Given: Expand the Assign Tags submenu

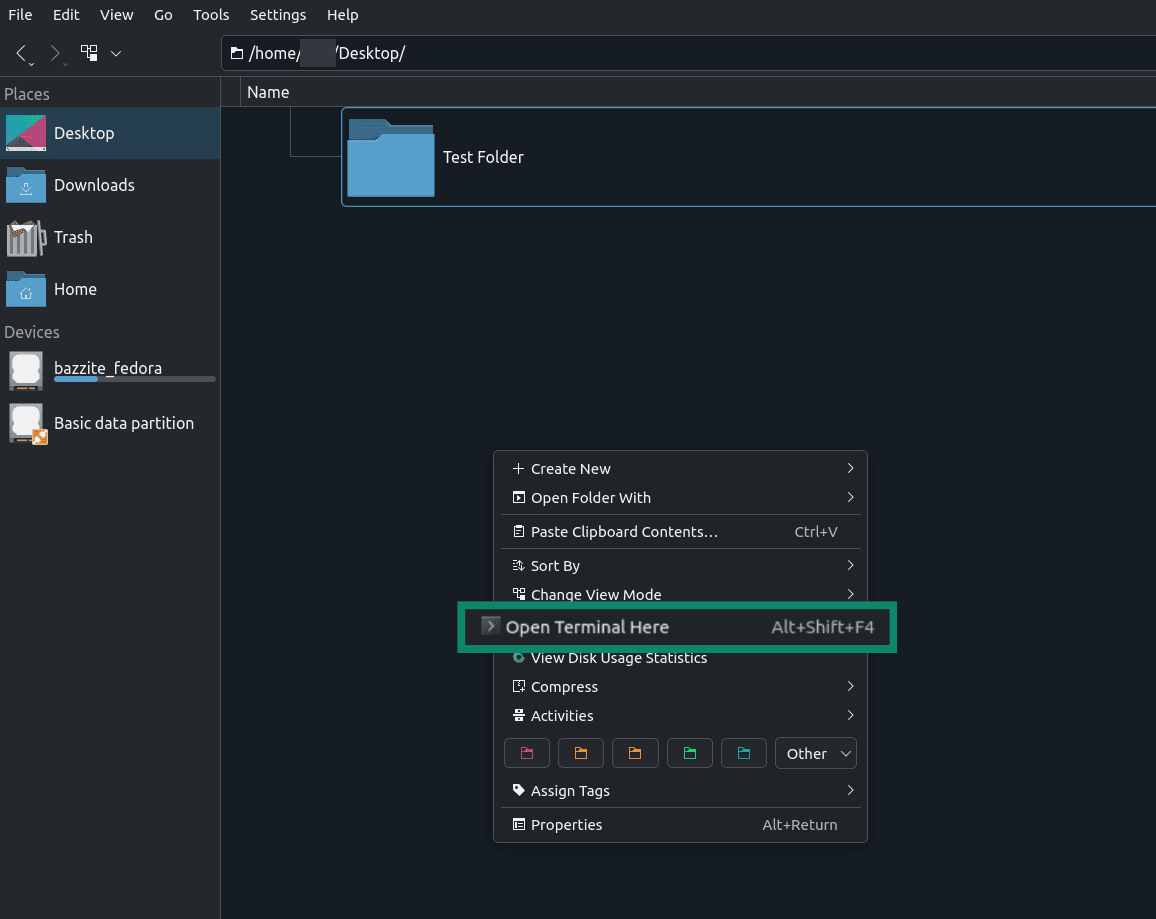Looking at the screenshot, I should (680, 791).
